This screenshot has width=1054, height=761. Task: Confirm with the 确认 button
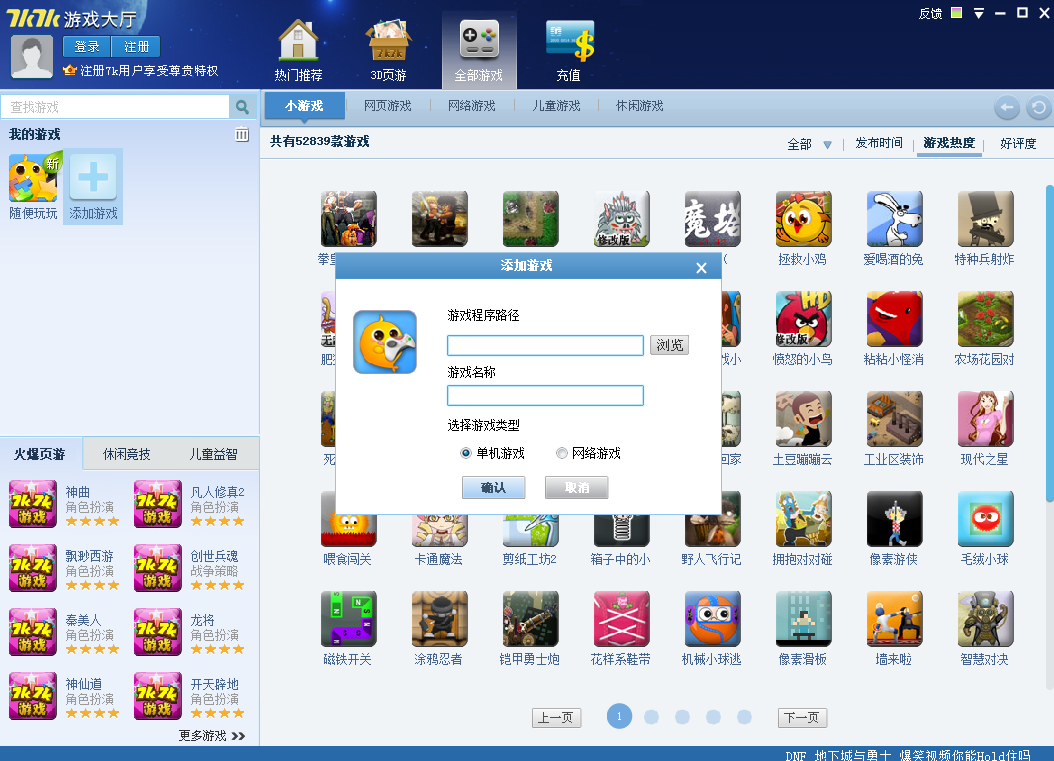(x=493, y=487)
